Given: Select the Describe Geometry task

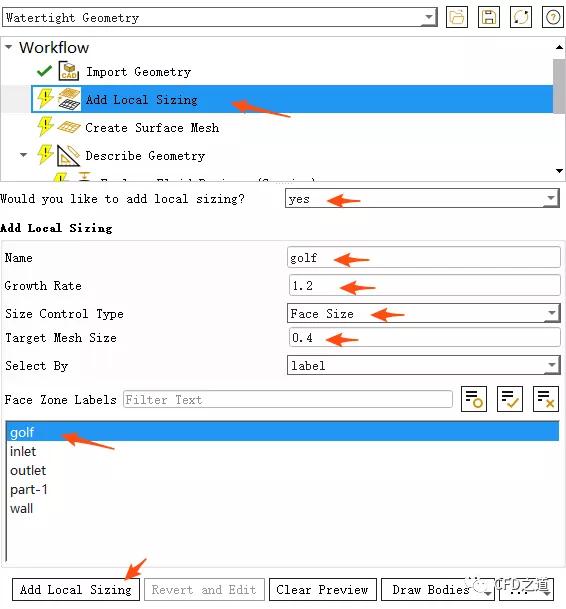Looking at the screenshot, I should tap(145, 156).
